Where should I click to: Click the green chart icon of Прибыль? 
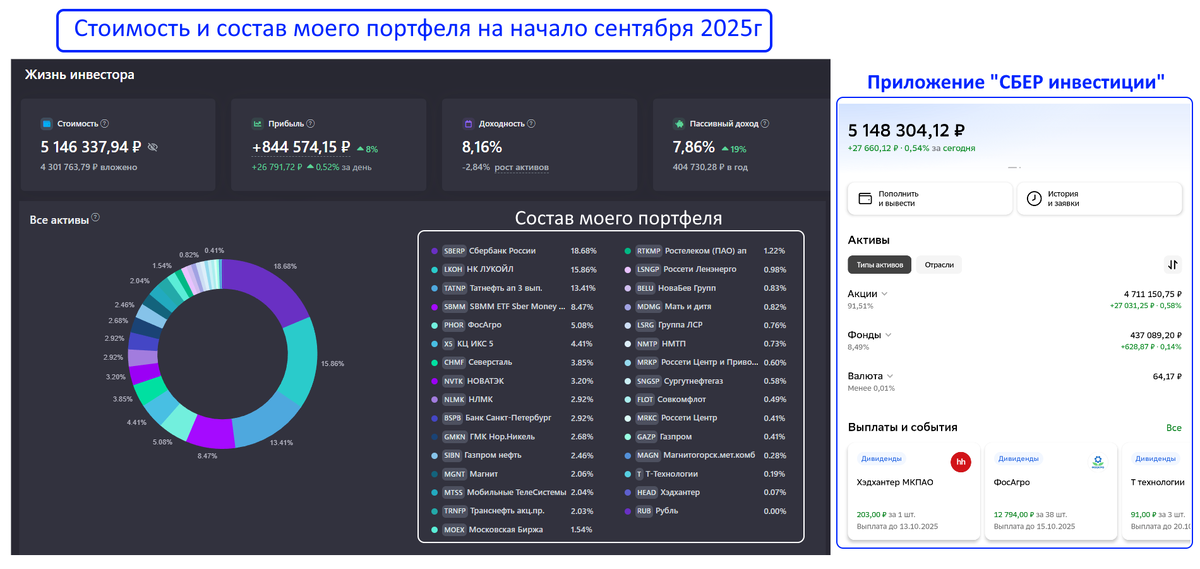point(257,124)
